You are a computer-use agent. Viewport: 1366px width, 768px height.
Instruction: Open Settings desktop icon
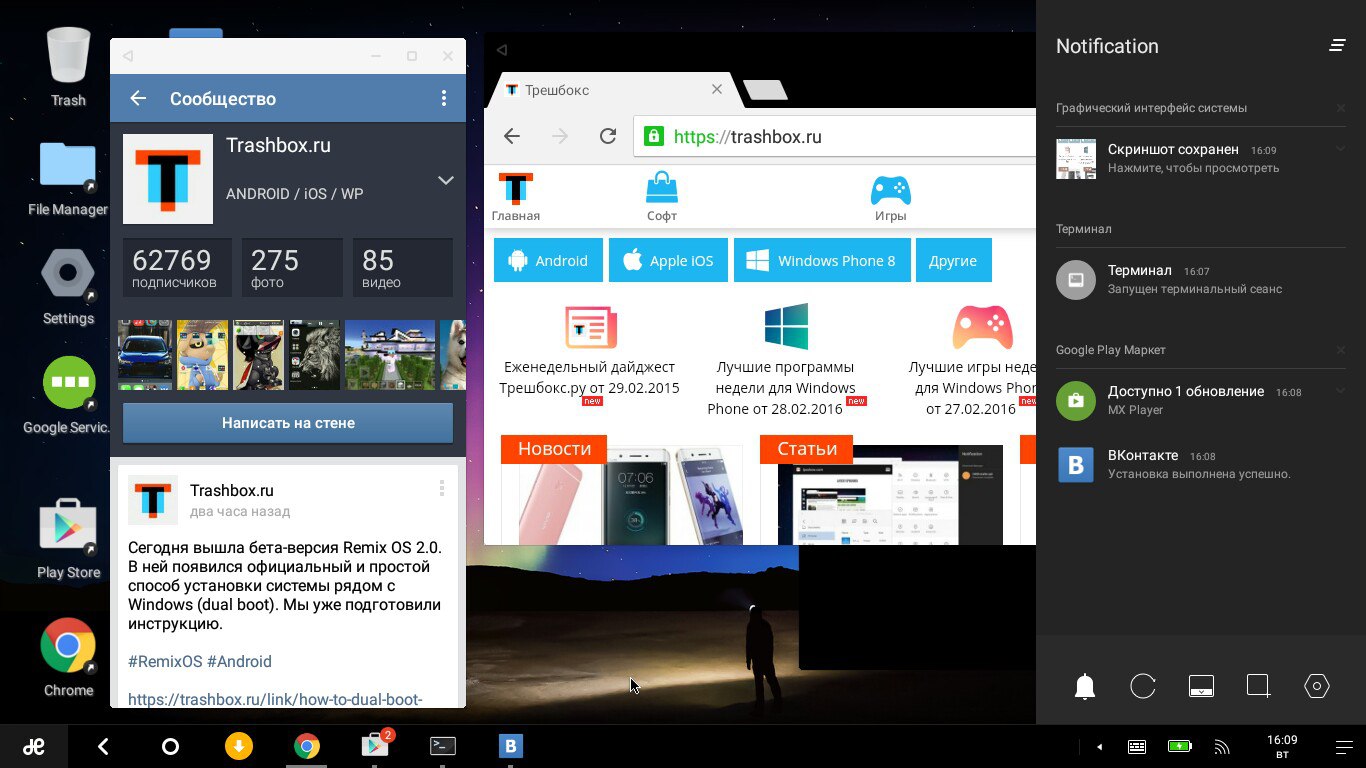(x=68, y=286)
